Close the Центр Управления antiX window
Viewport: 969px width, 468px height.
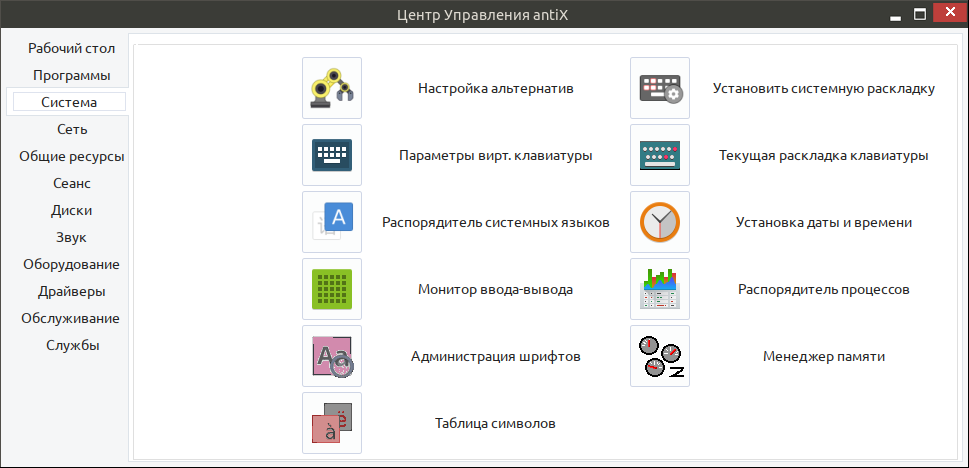click(x=951, y=12)
